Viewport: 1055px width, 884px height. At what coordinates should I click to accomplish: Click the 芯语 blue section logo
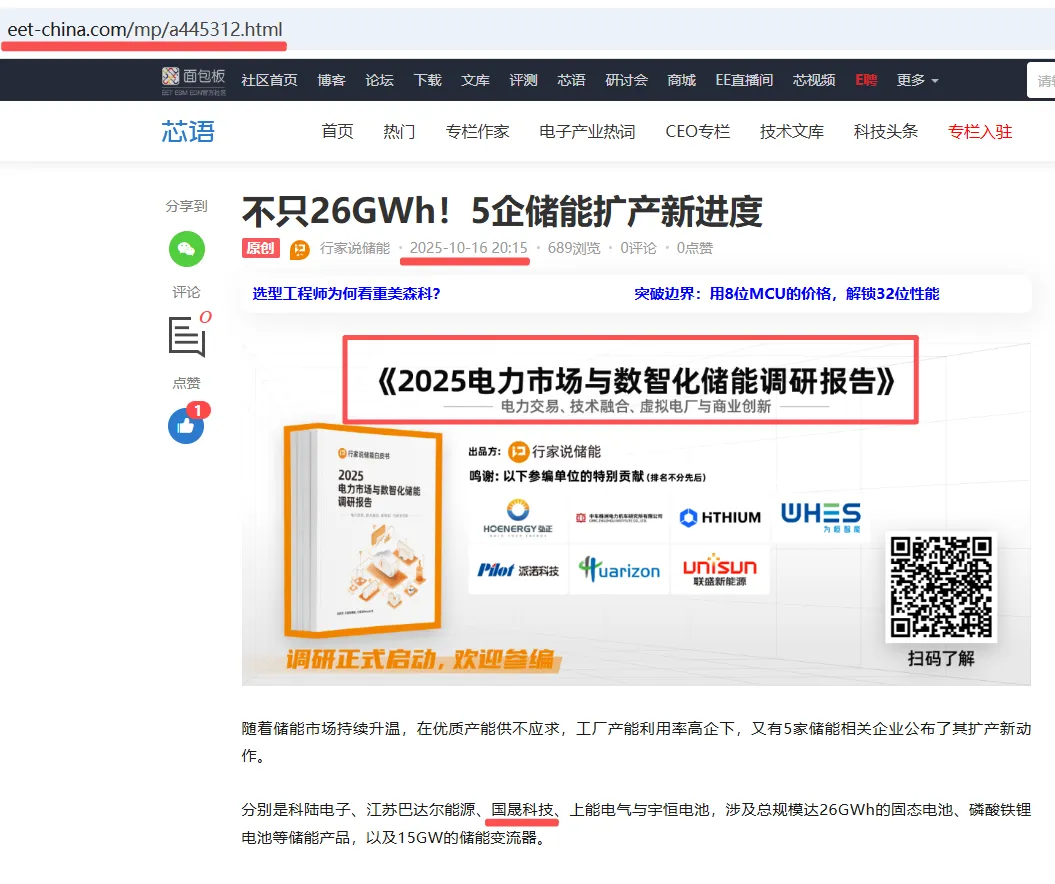(x=188, y=131)
